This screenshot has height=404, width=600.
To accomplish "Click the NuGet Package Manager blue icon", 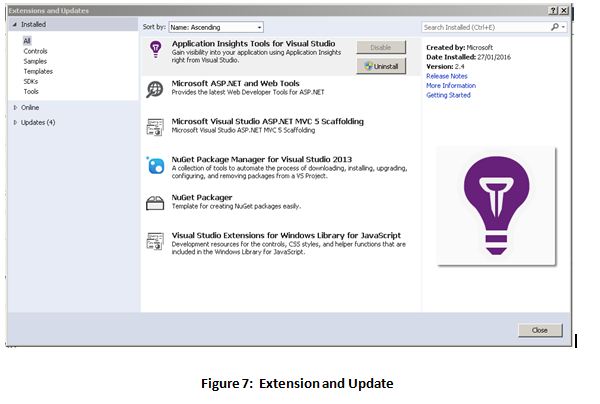I will tap(155, 165).
